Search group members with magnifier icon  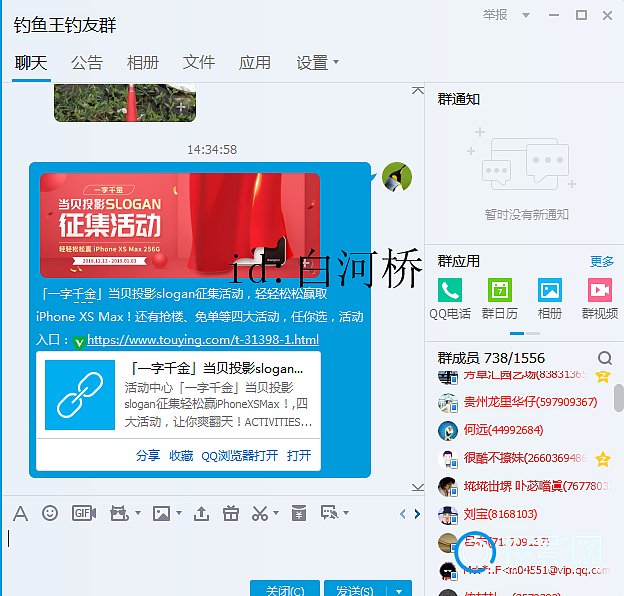coord(604,358)
